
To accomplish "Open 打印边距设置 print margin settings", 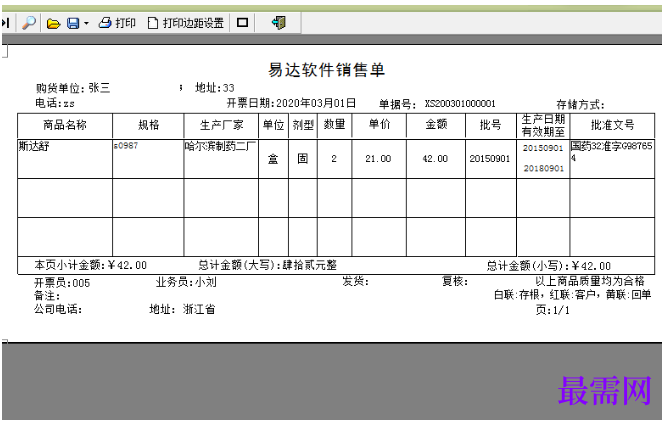I will pyautogui.click(x=185, y=23).
